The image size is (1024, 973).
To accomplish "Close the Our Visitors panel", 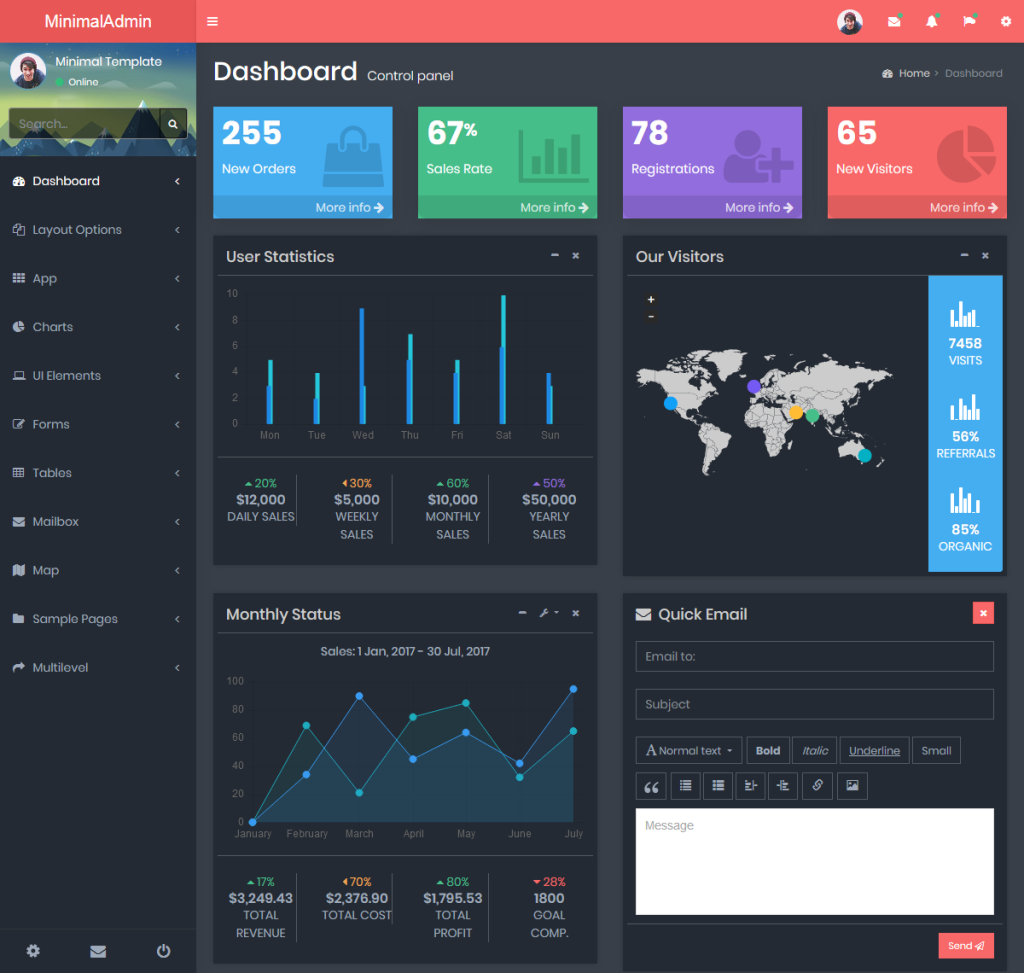I will point(985,255).
